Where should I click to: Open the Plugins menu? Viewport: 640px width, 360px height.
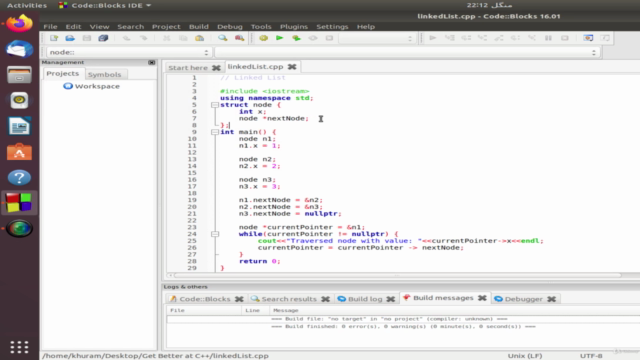point(294,27)
